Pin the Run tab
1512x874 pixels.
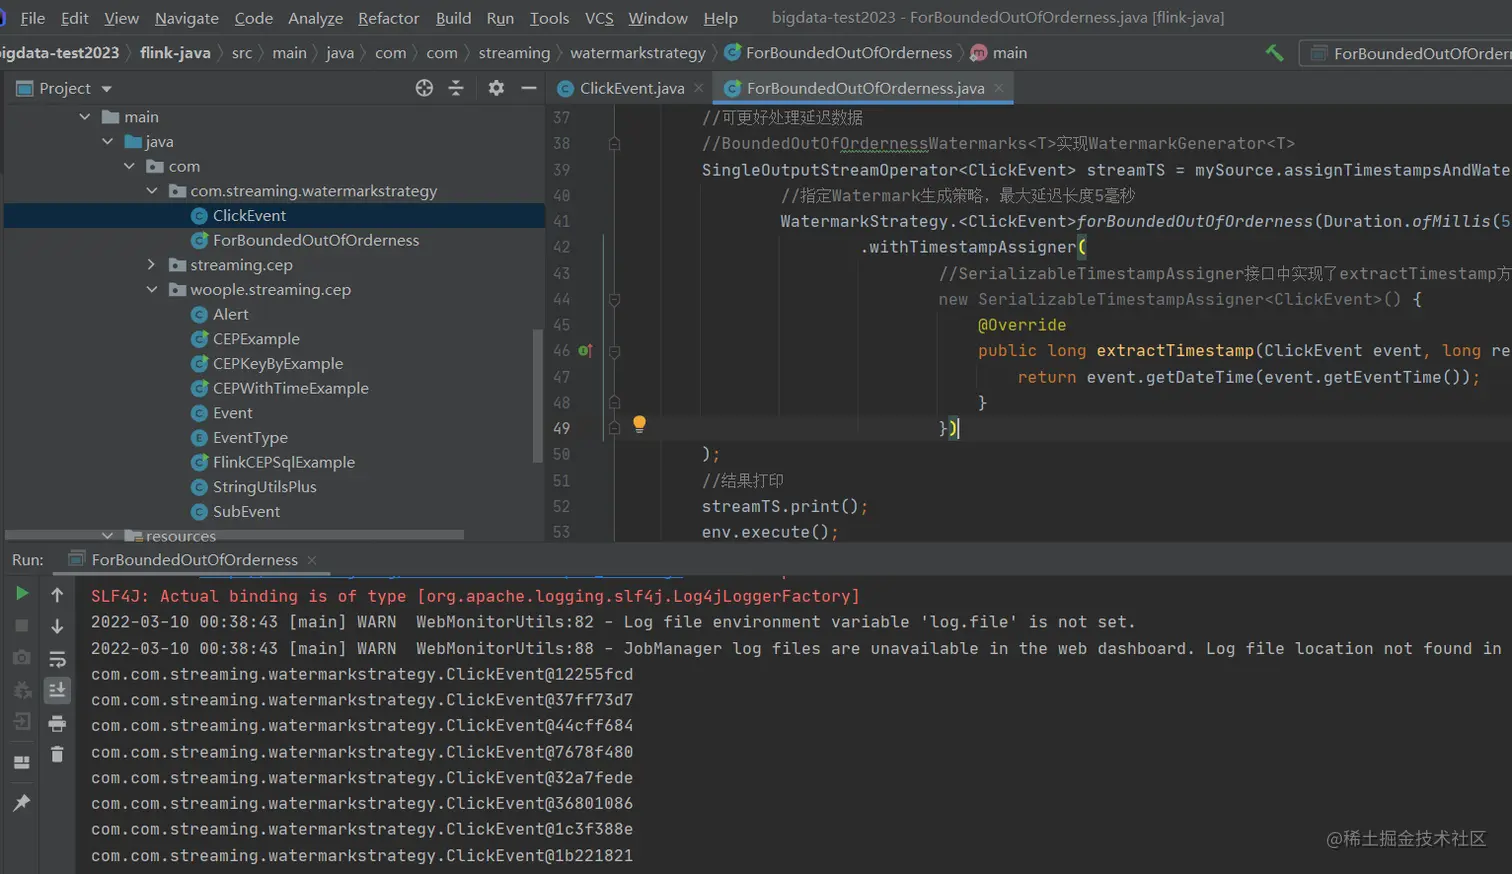point(22,802)
